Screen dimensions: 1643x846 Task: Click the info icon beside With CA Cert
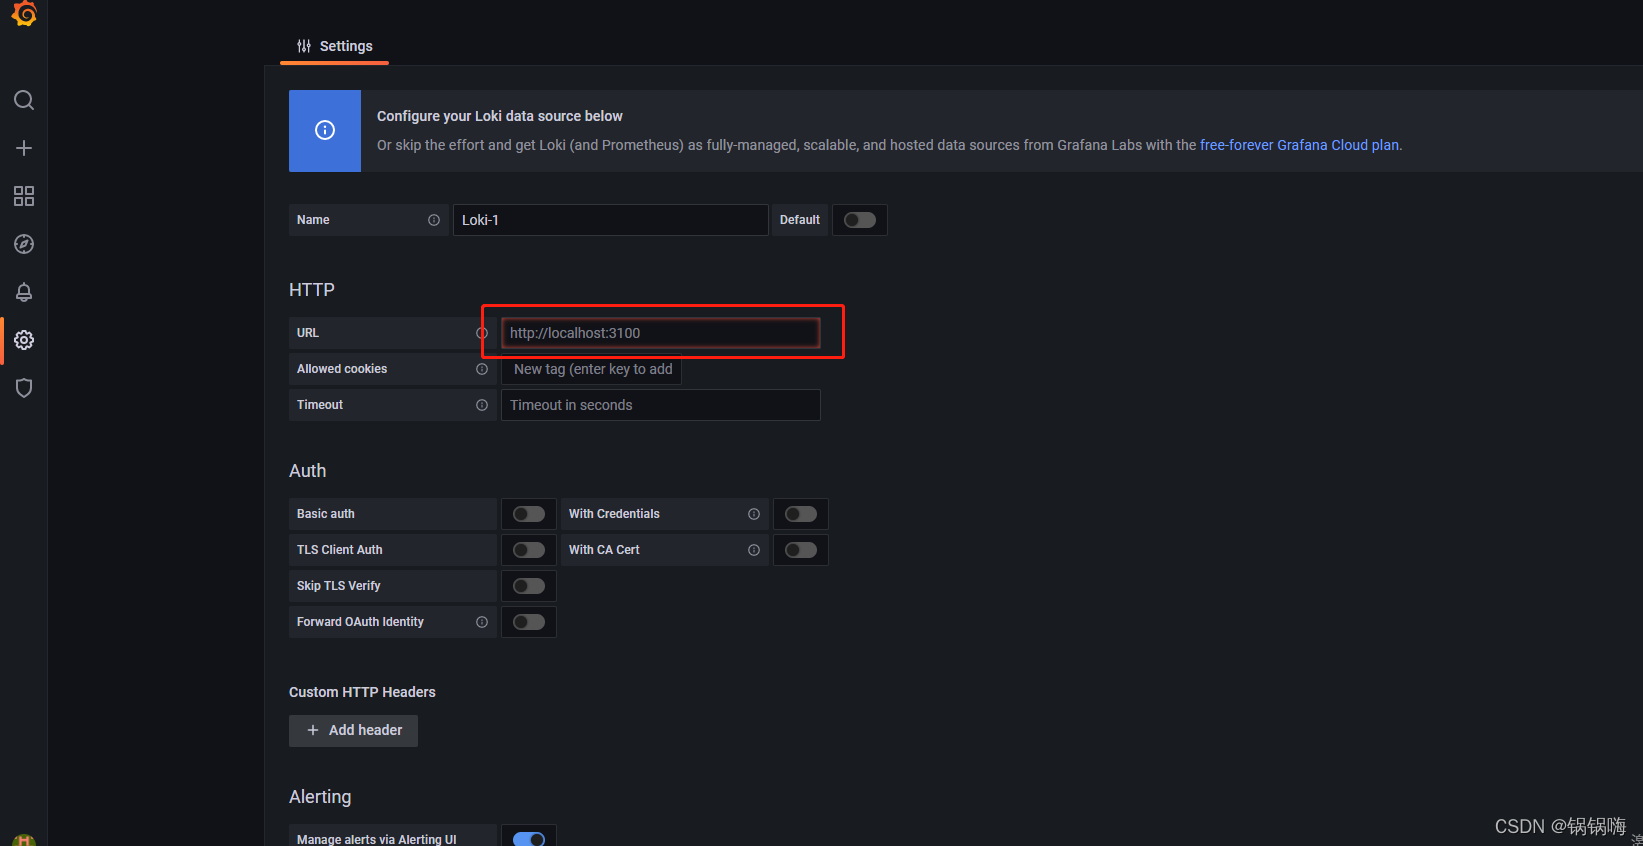(754, 550)
